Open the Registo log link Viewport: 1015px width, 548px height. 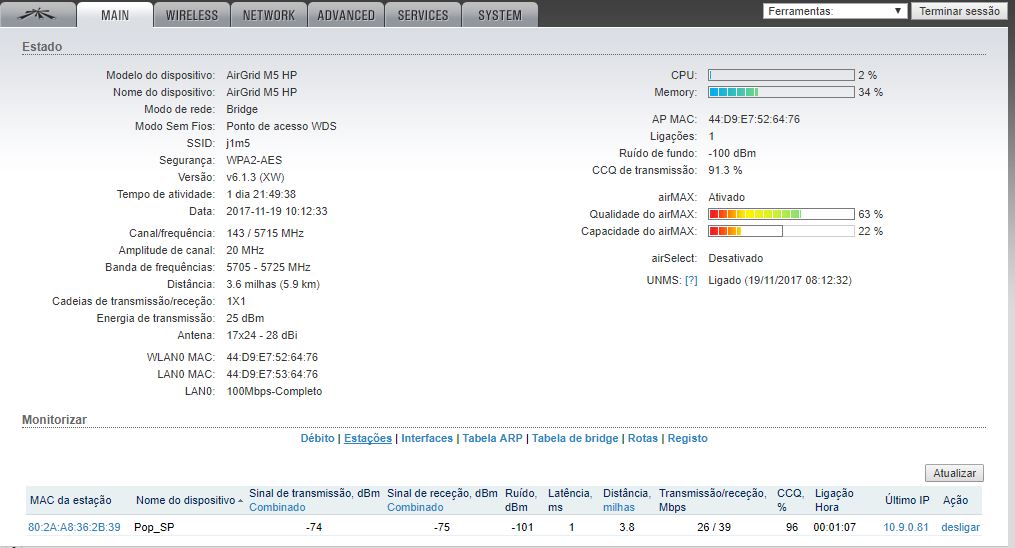click(x=687, y=438)
